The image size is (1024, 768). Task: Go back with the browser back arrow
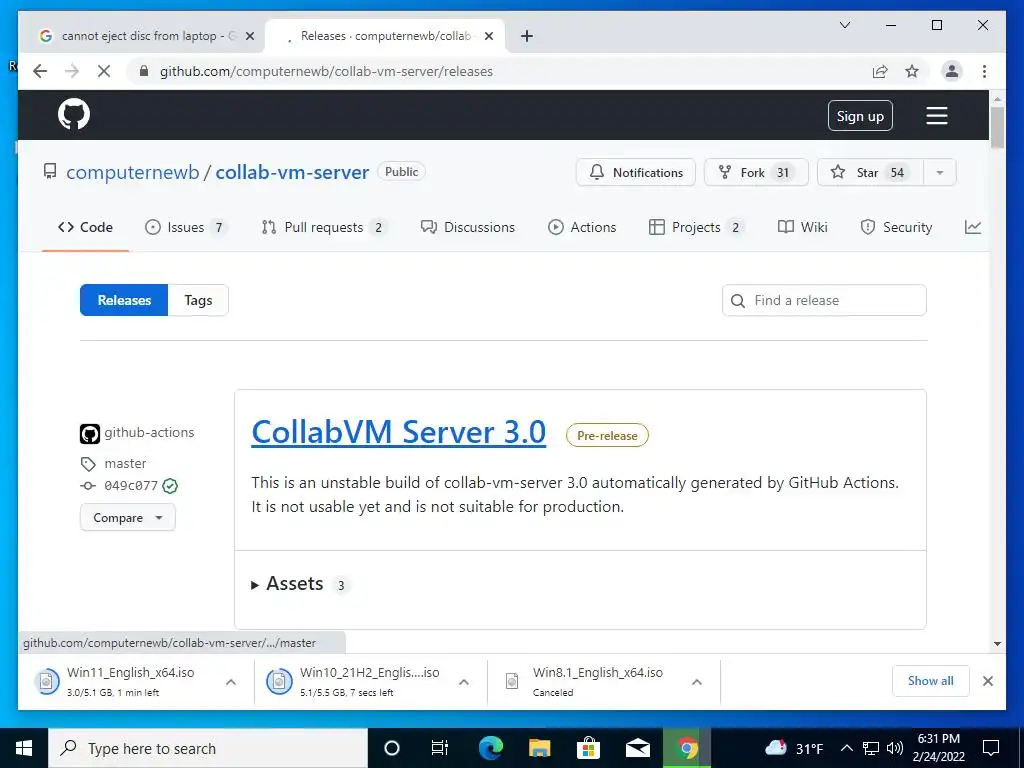40,71
